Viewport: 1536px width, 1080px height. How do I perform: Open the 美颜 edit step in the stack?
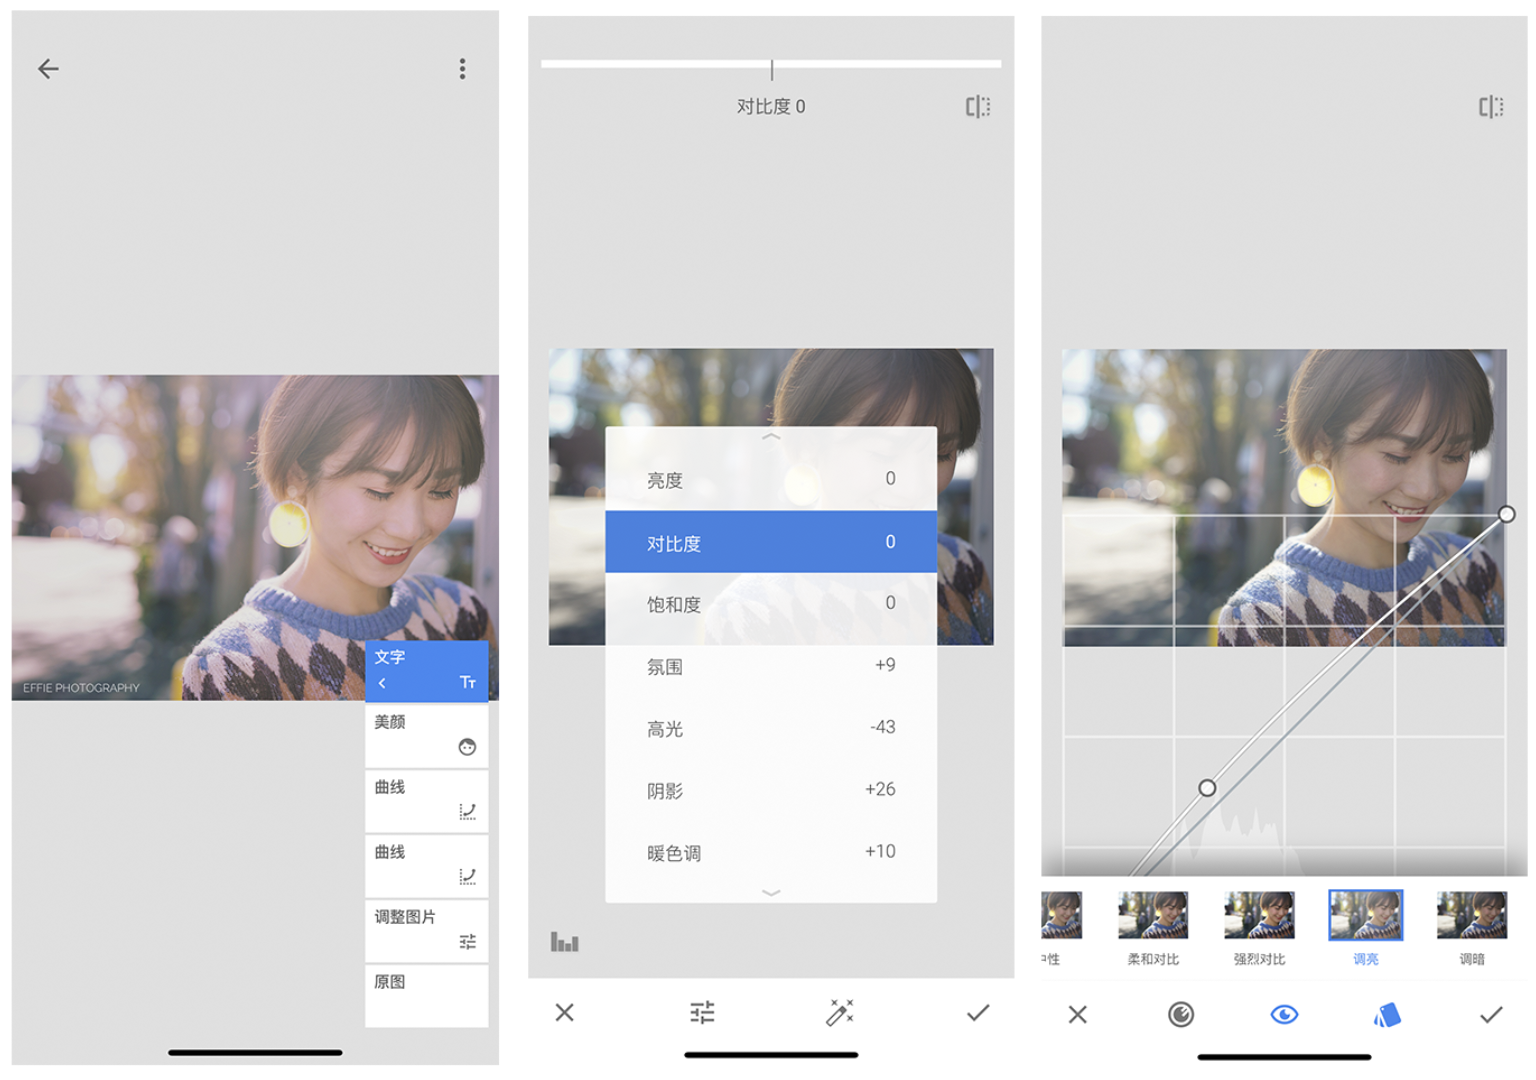(426, 735)
